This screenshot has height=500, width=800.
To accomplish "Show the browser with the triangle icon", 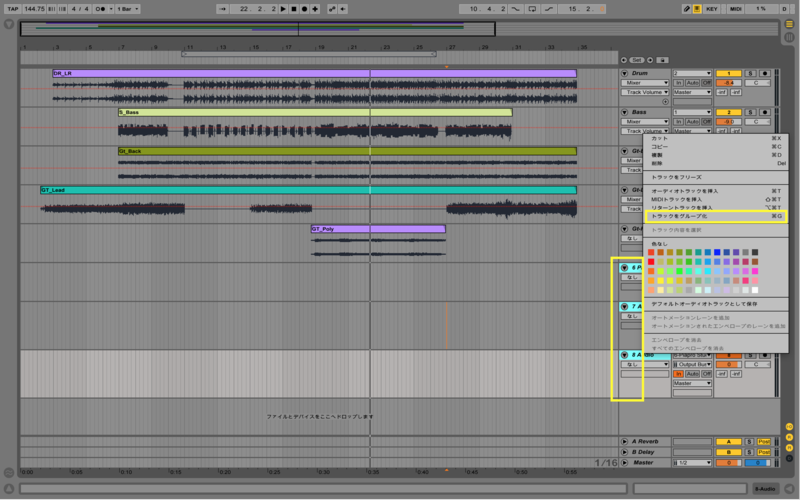I will coord(9,24).
